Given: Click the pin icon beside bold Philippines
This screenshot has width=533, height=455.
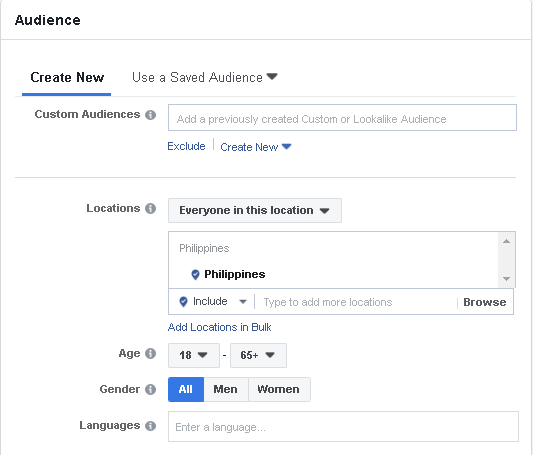Looking at the screenshot, I should click(195, 275).
